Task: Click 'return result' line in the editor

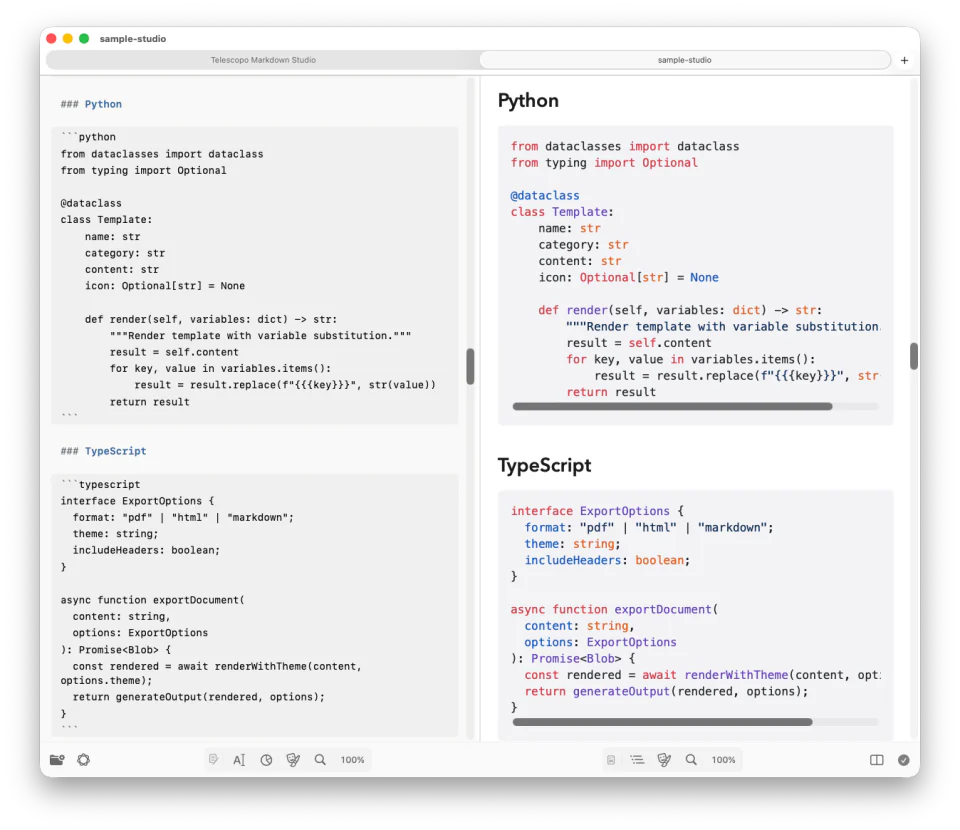Action: tap(149, 402)
